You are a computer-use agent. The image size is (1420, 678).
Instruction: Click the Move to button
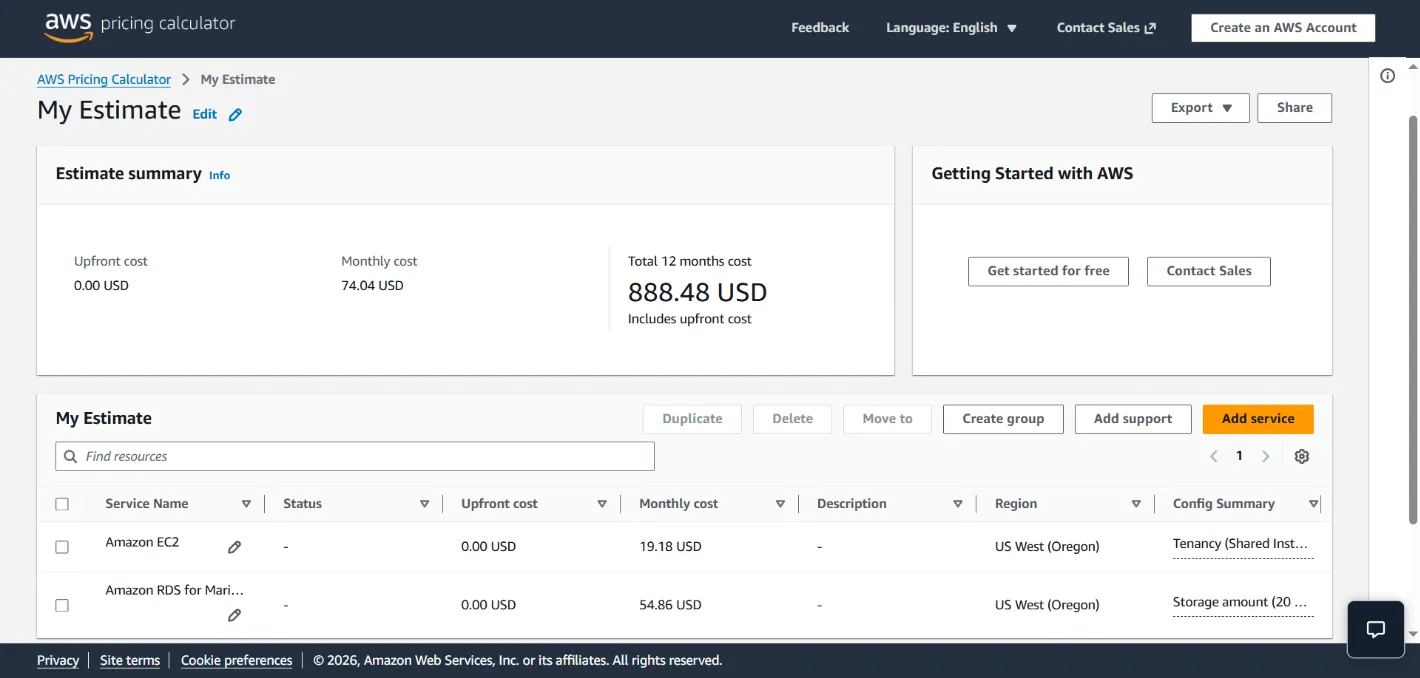click(887, 419)
